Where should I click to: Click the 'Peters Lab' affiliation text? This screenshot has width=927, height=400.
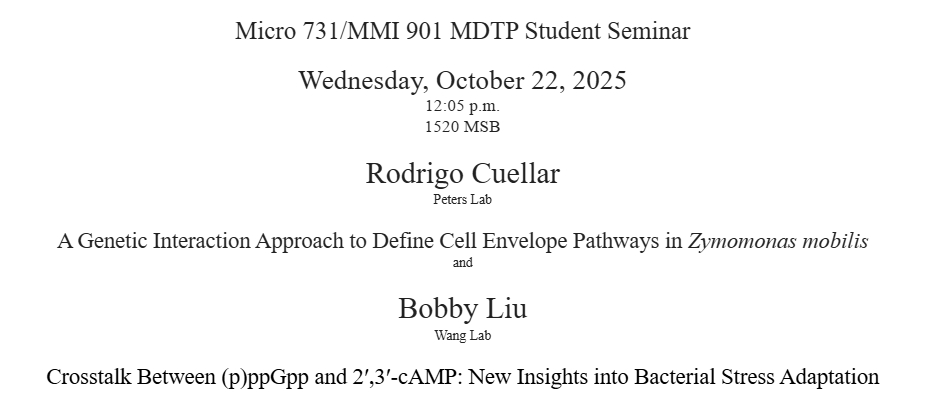(462, 199)
